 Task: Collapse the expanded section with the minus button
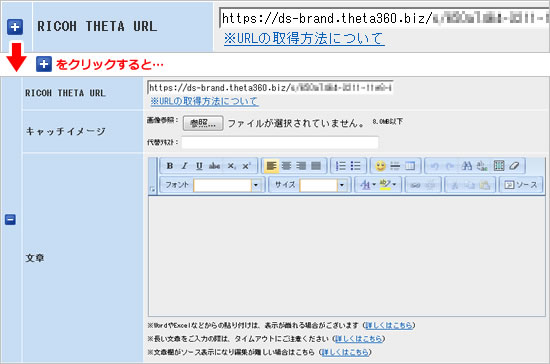coord(10,220)
